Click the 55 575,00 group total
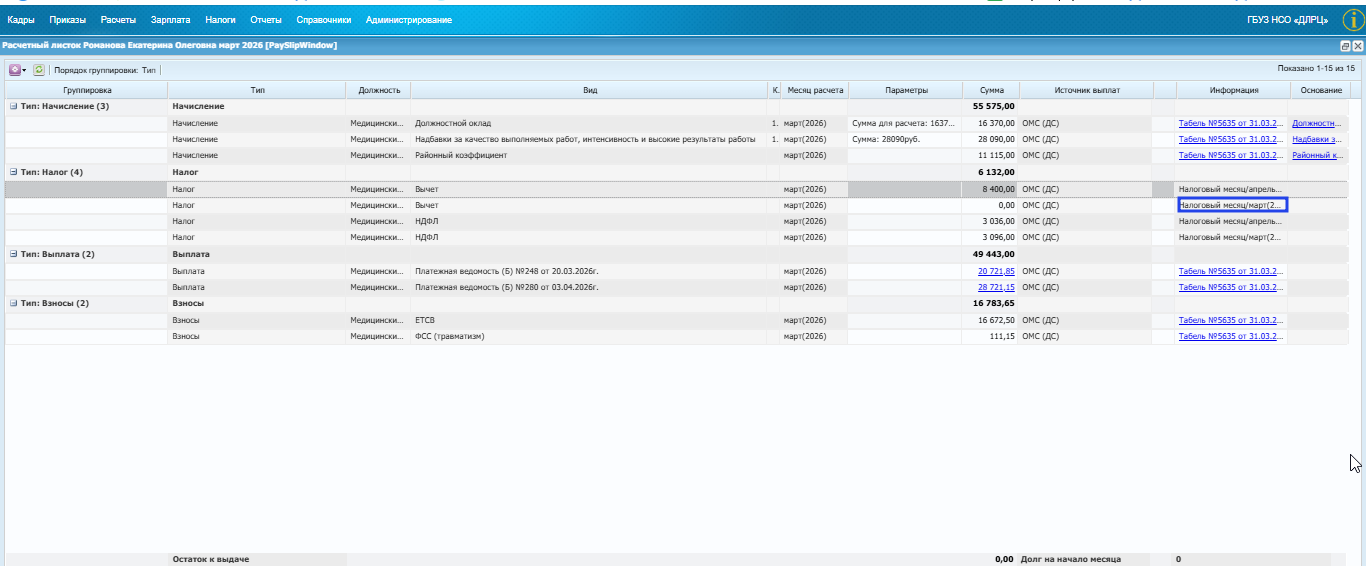This screenshot has width=1366, height=566. coord(993,106)
